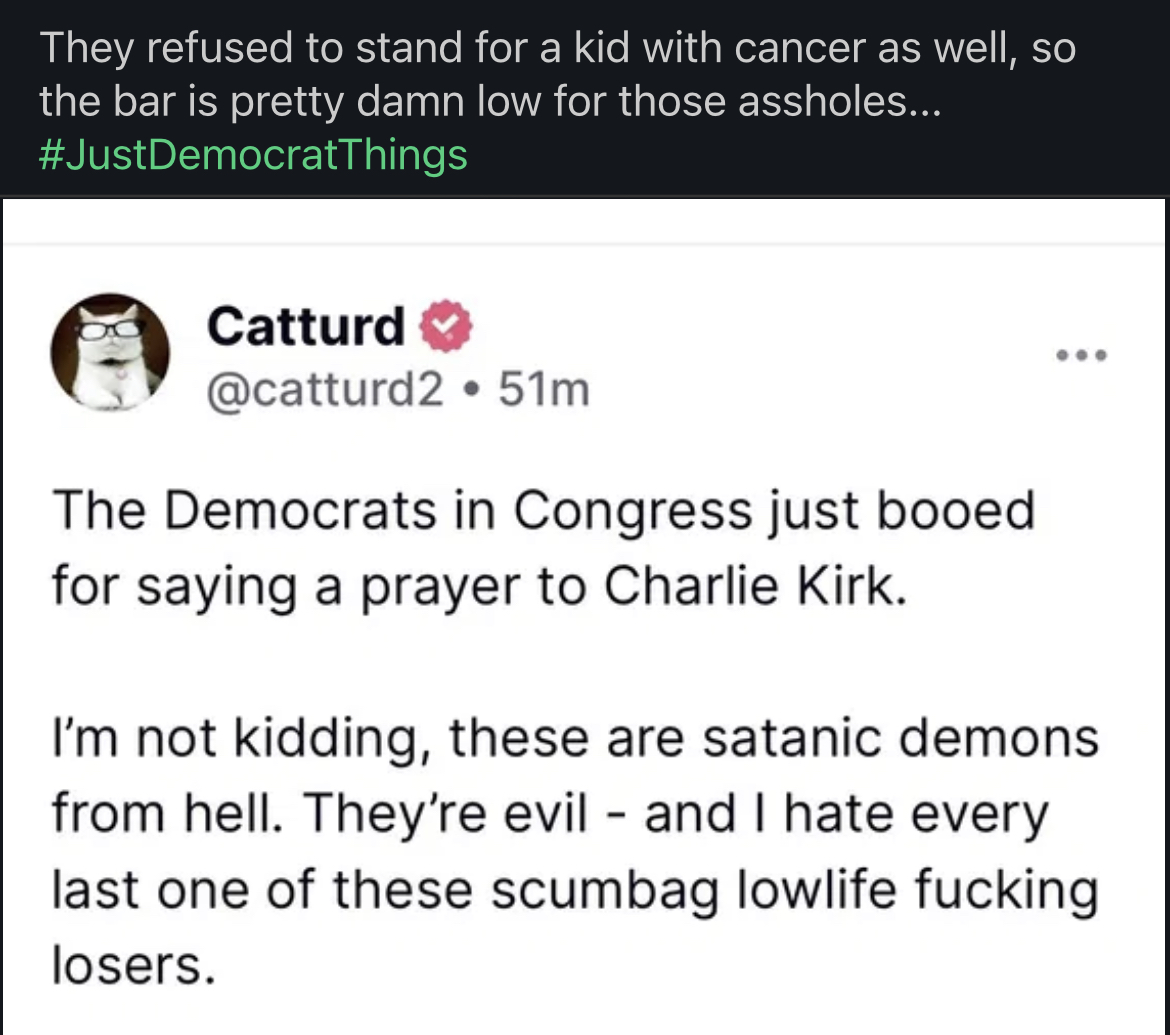Click the caption line "the bar is pretty damn low"
This screenshot has height=1035, width=1170.
pyautogui.click(x=489, y=102)
